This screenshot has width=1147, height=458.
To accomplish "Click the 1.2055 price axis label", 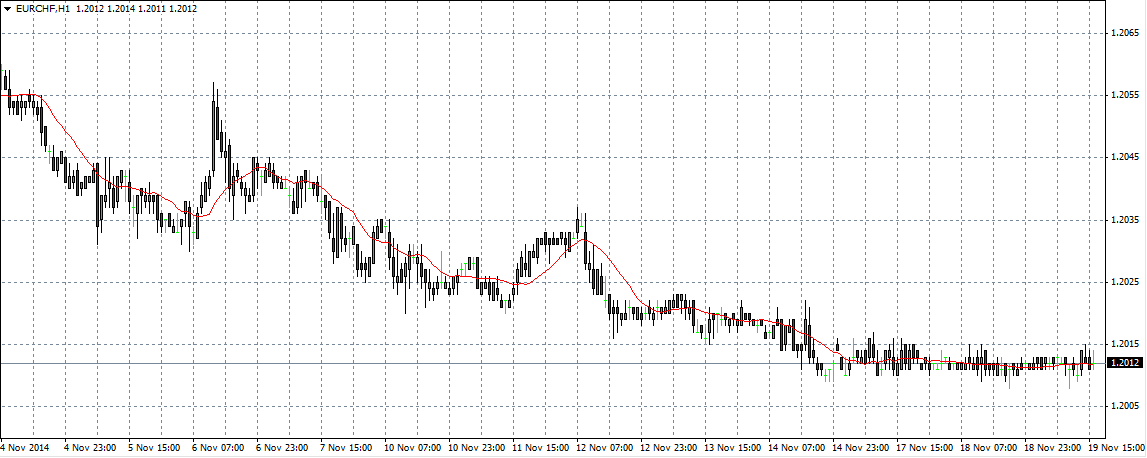I will pos(1124,95).
